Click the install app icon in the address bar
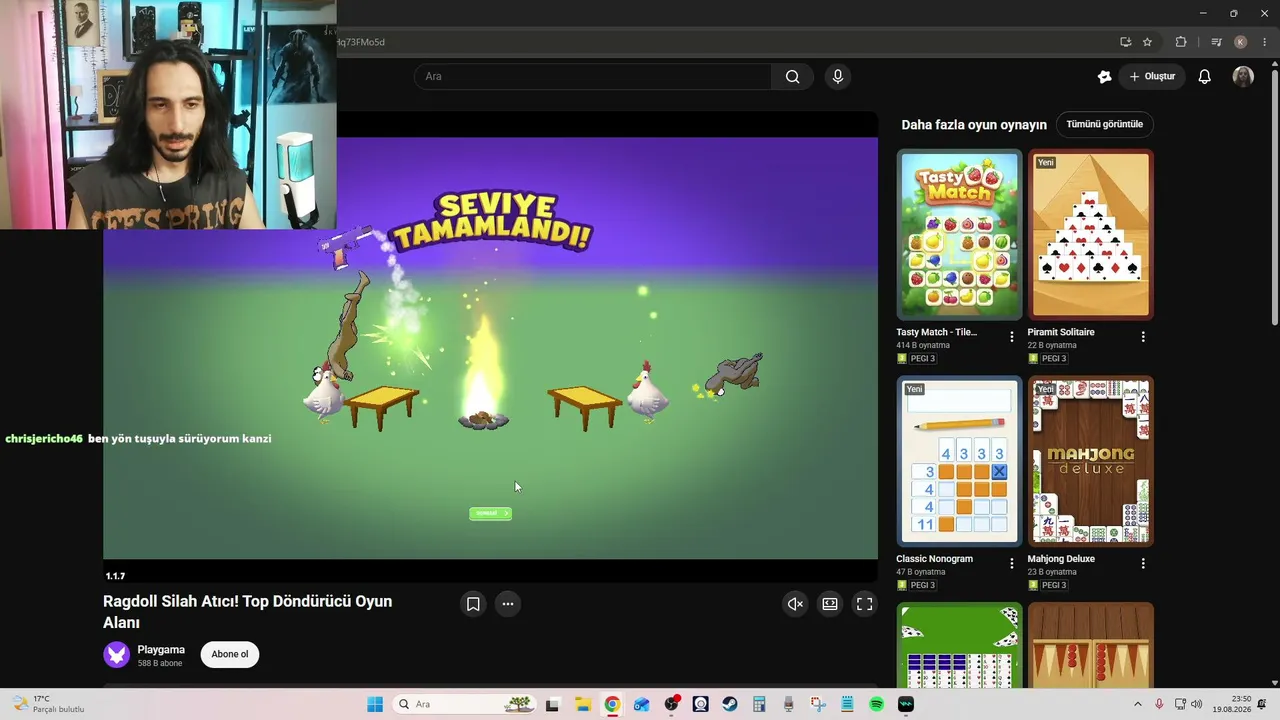Screen dimensions: 1280x720 point(1125,42)
